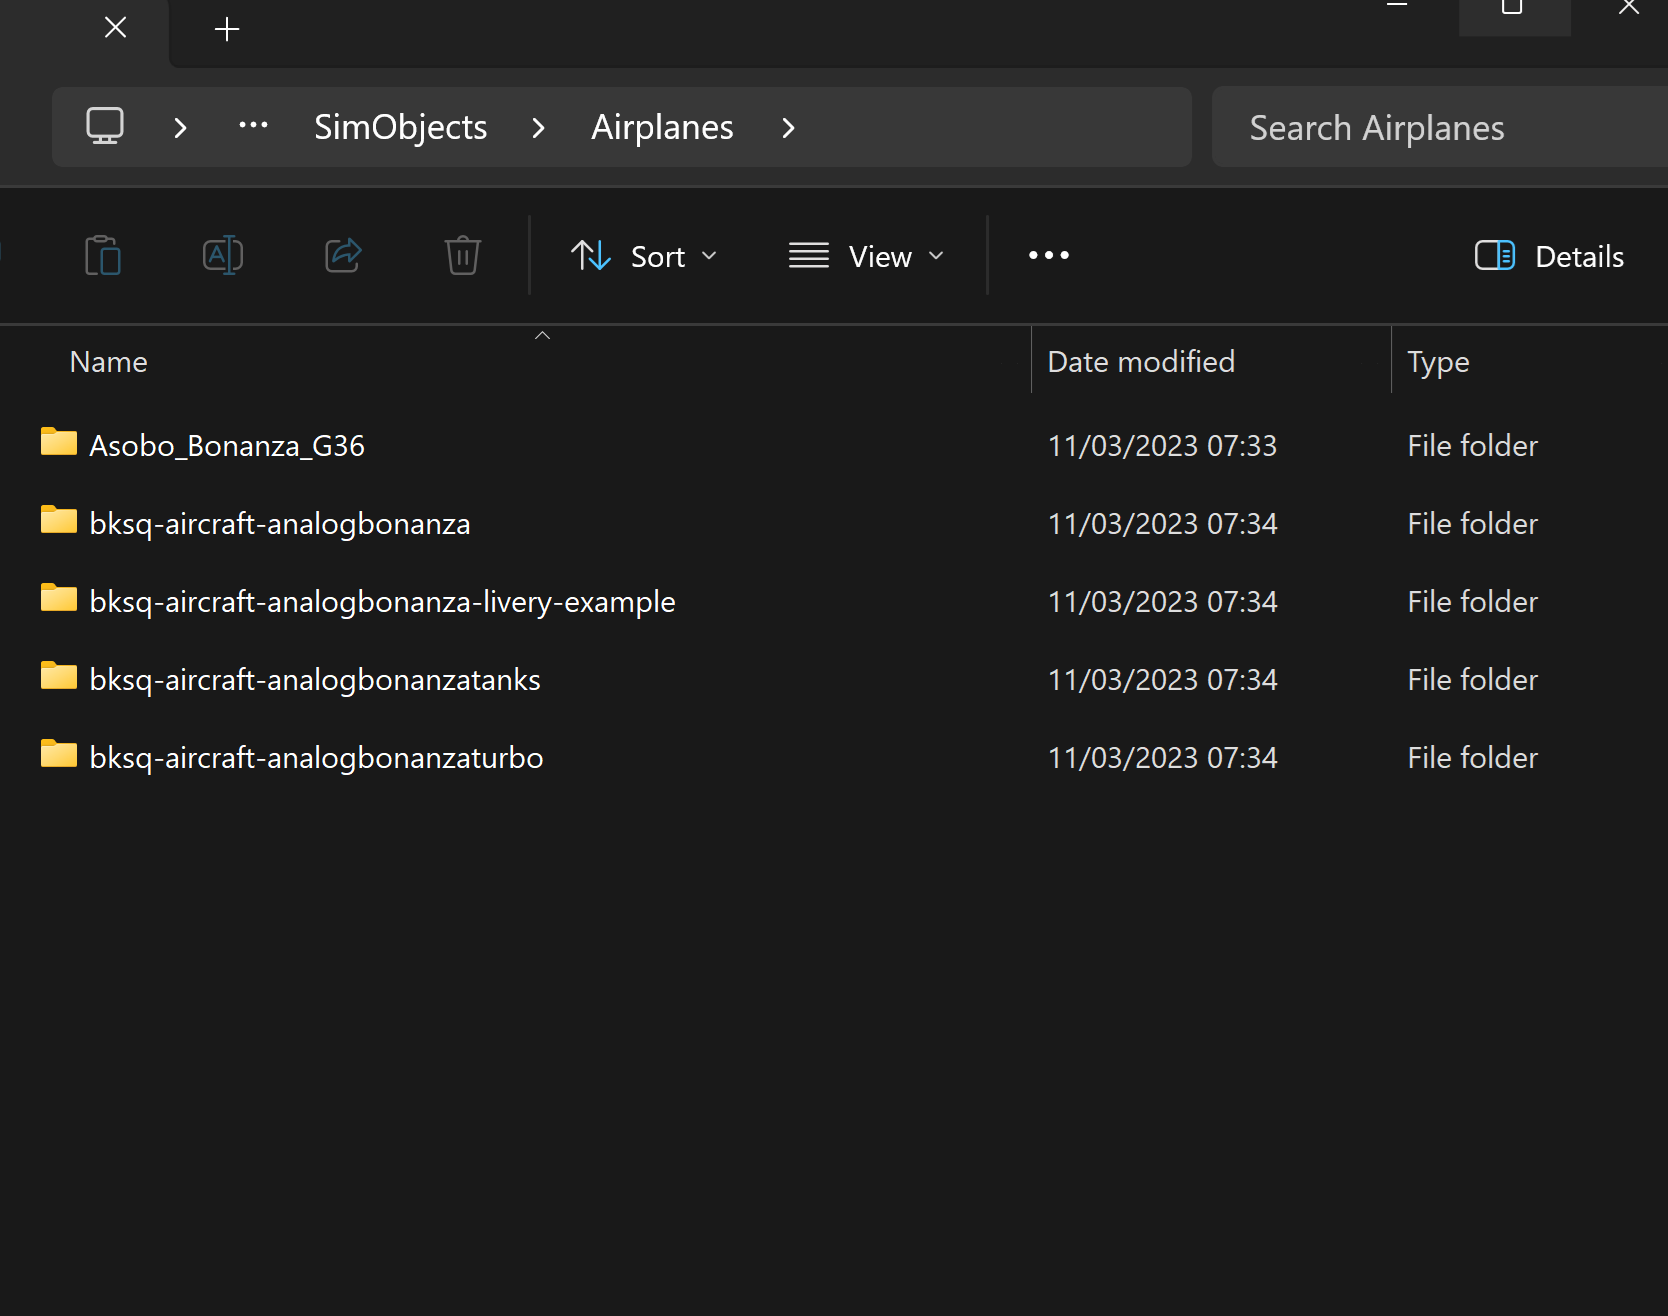Image resolution: width=1668 pixels, height=1316 pixels.
Task: Click the Paste clipboard icon
Action: coord(103,256)
